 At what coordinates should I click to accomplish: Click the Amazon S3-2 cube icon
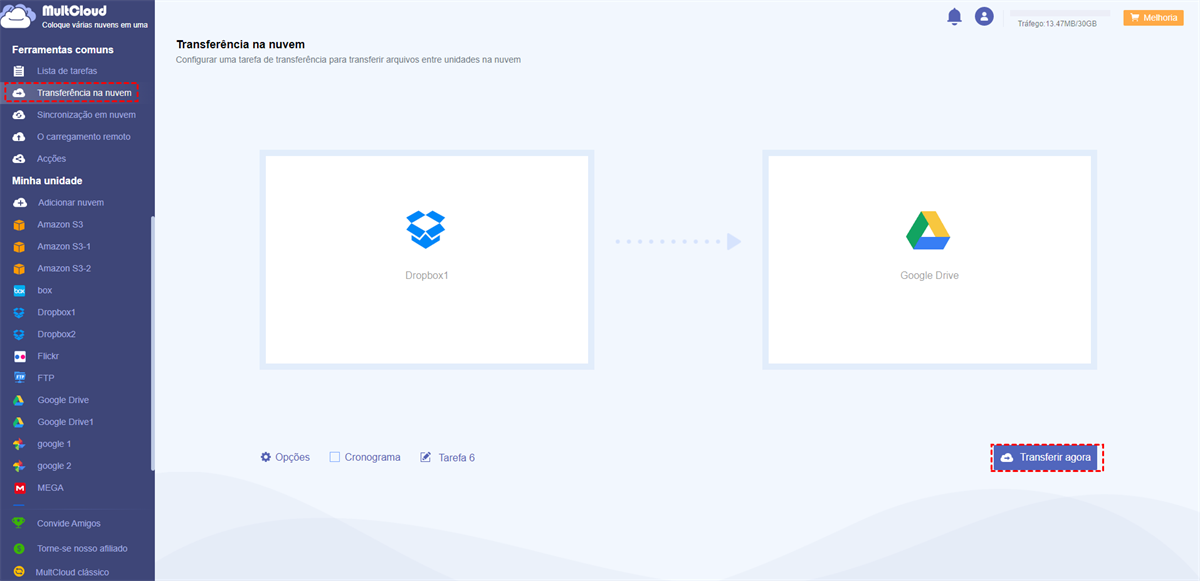19,269
